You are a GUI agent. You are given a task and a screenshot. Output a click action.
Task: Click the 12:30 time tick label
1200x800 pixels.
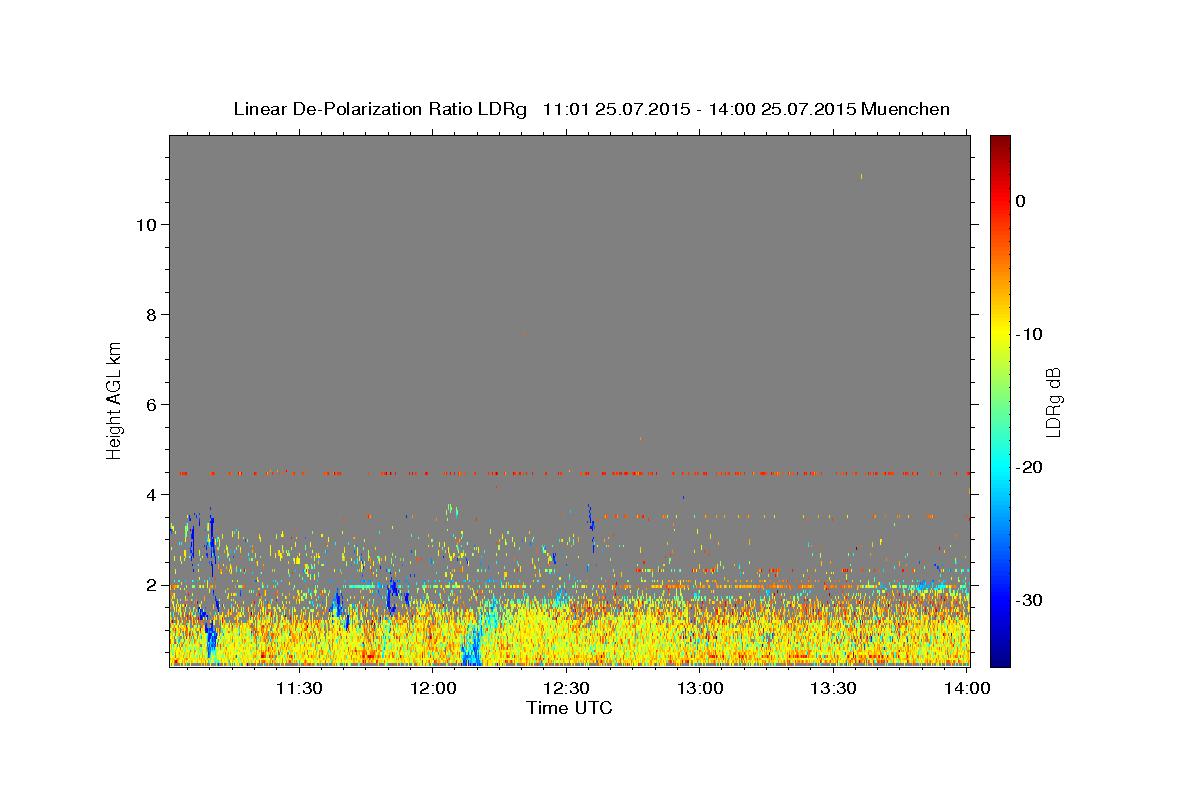[566, 688]
